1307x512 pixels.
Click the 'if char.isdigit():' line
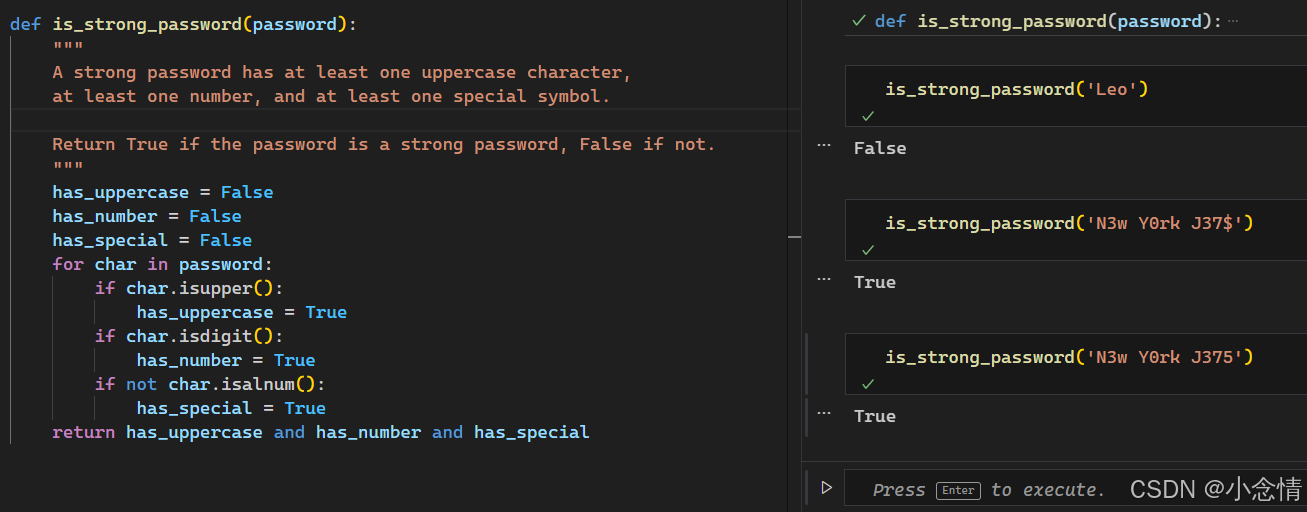pyautogui.click(x=189, y=336)
